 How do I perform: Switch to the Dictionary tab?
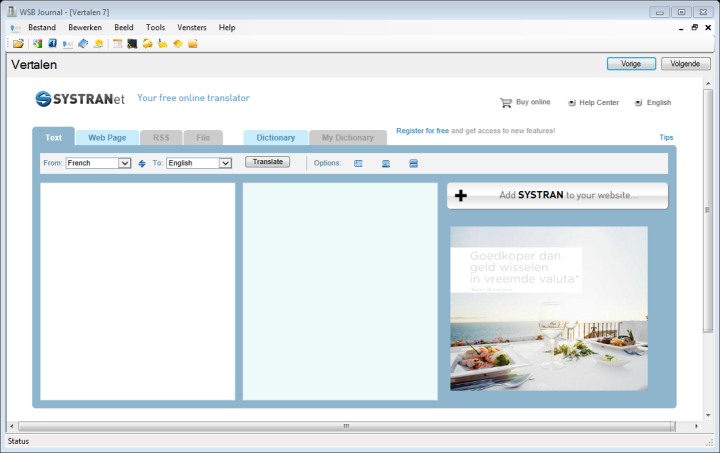275,137
